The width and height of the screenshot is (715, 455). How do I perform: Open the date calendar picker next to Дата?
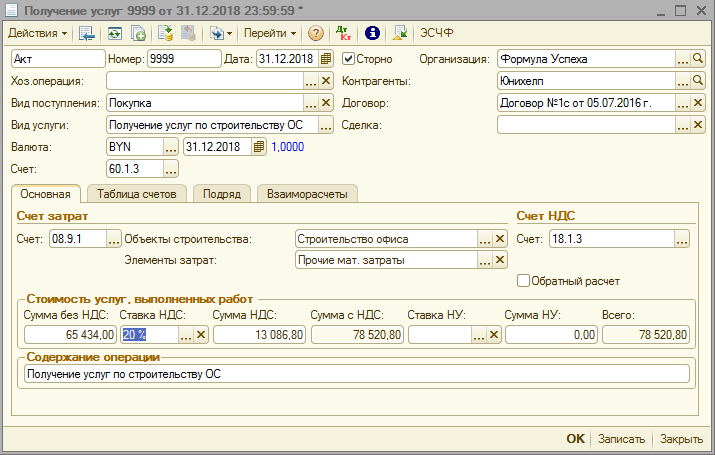pos(327,59)
